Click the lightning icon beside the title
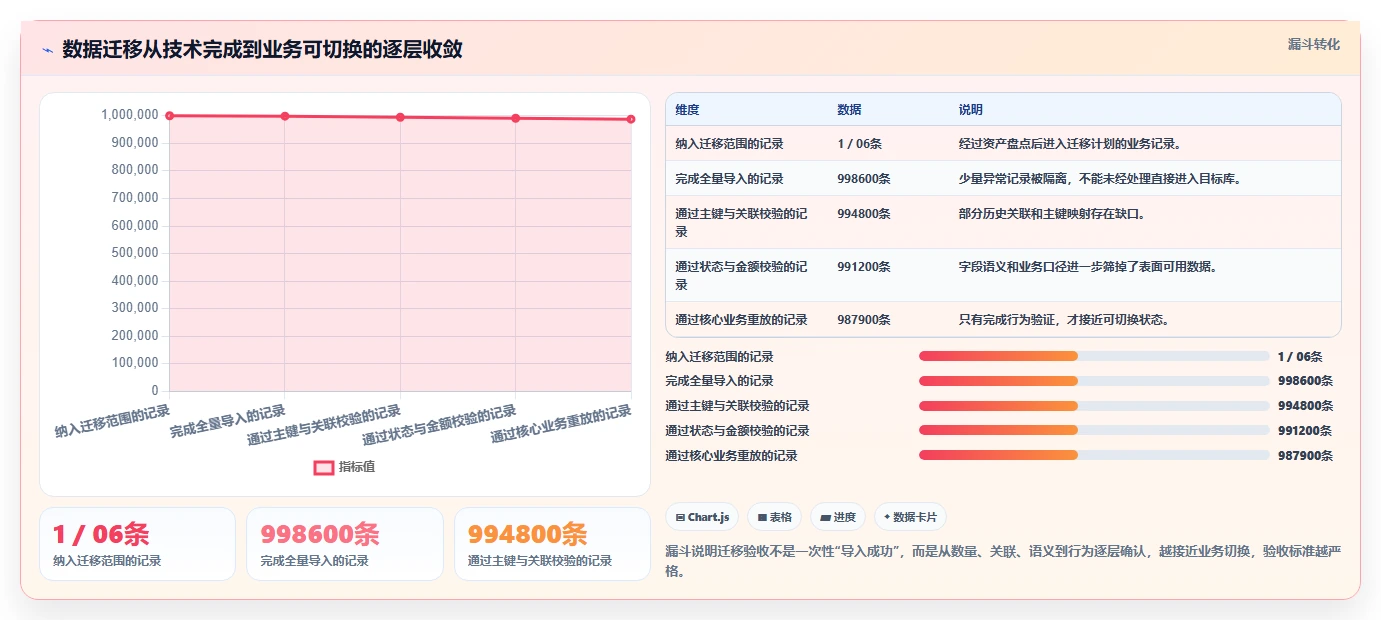1381x620 pixels. coord(47,50)
